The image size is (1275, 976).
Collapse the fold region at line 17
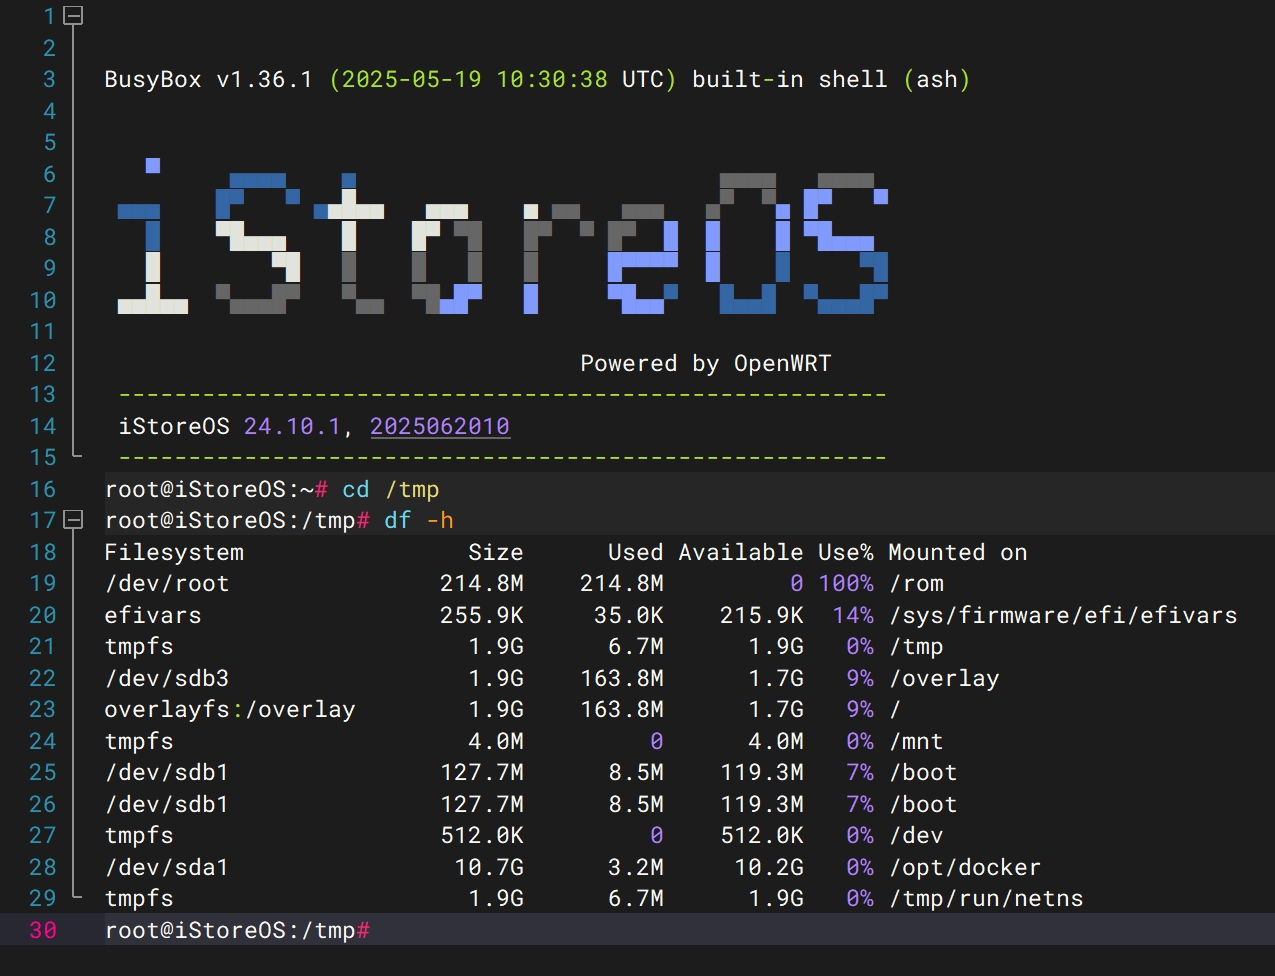pos(75,521)
